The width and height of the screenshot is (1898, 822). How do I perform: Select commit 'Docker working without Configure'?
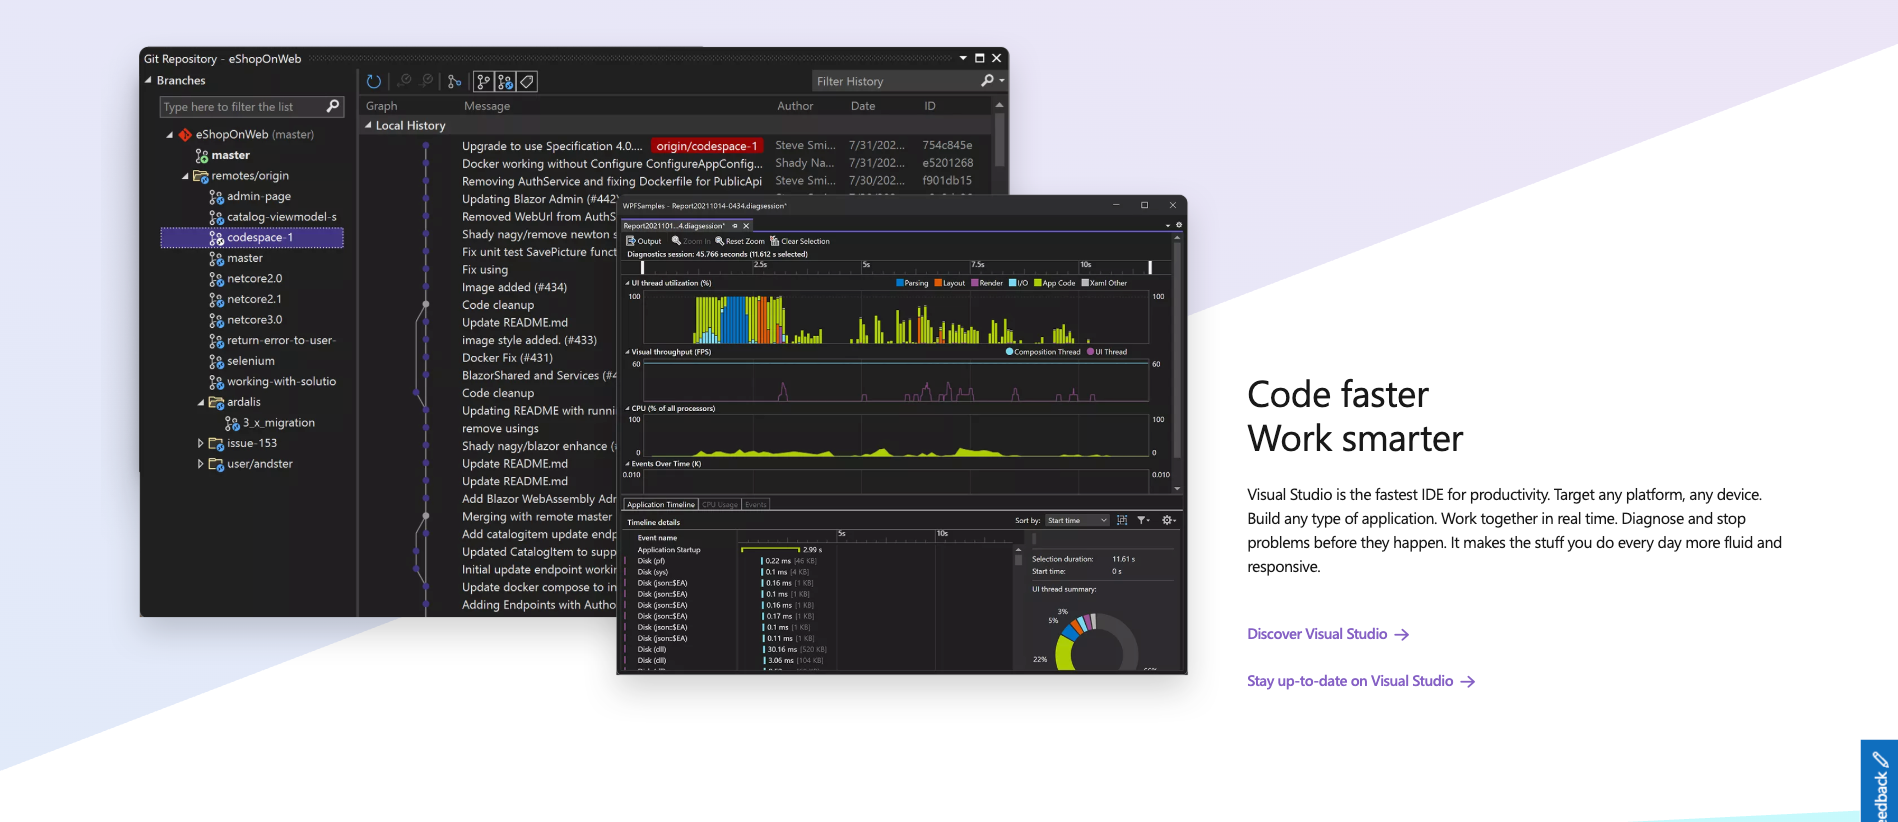612,164
